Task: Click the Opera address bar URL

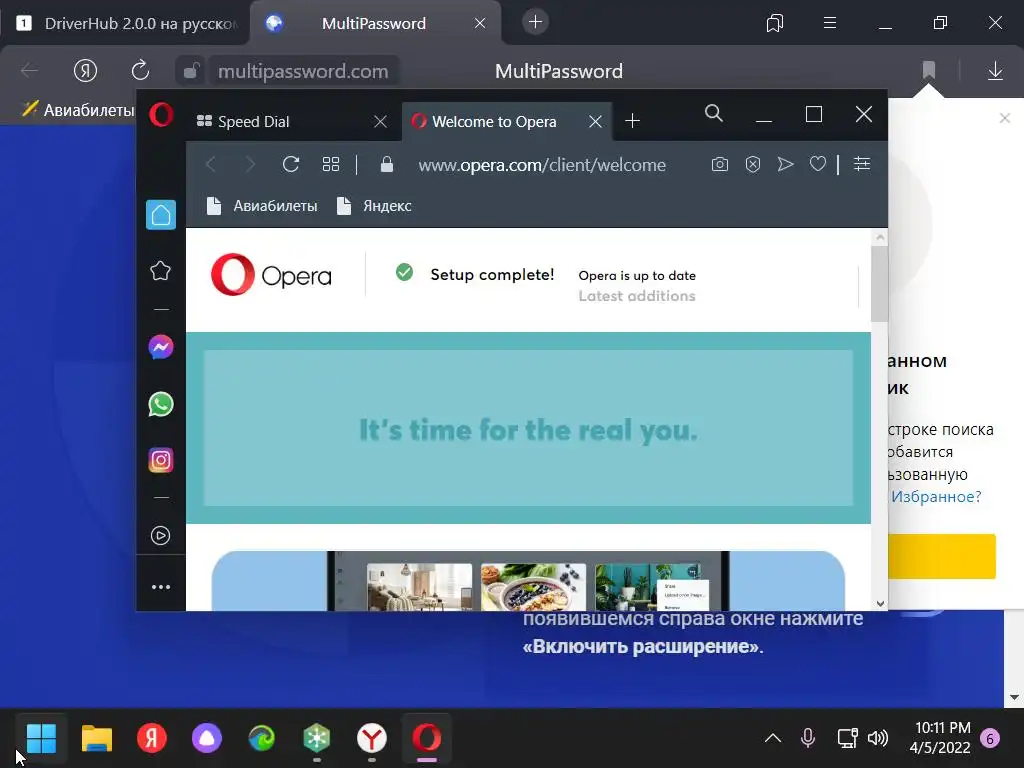Action: (x=542, y=165)
